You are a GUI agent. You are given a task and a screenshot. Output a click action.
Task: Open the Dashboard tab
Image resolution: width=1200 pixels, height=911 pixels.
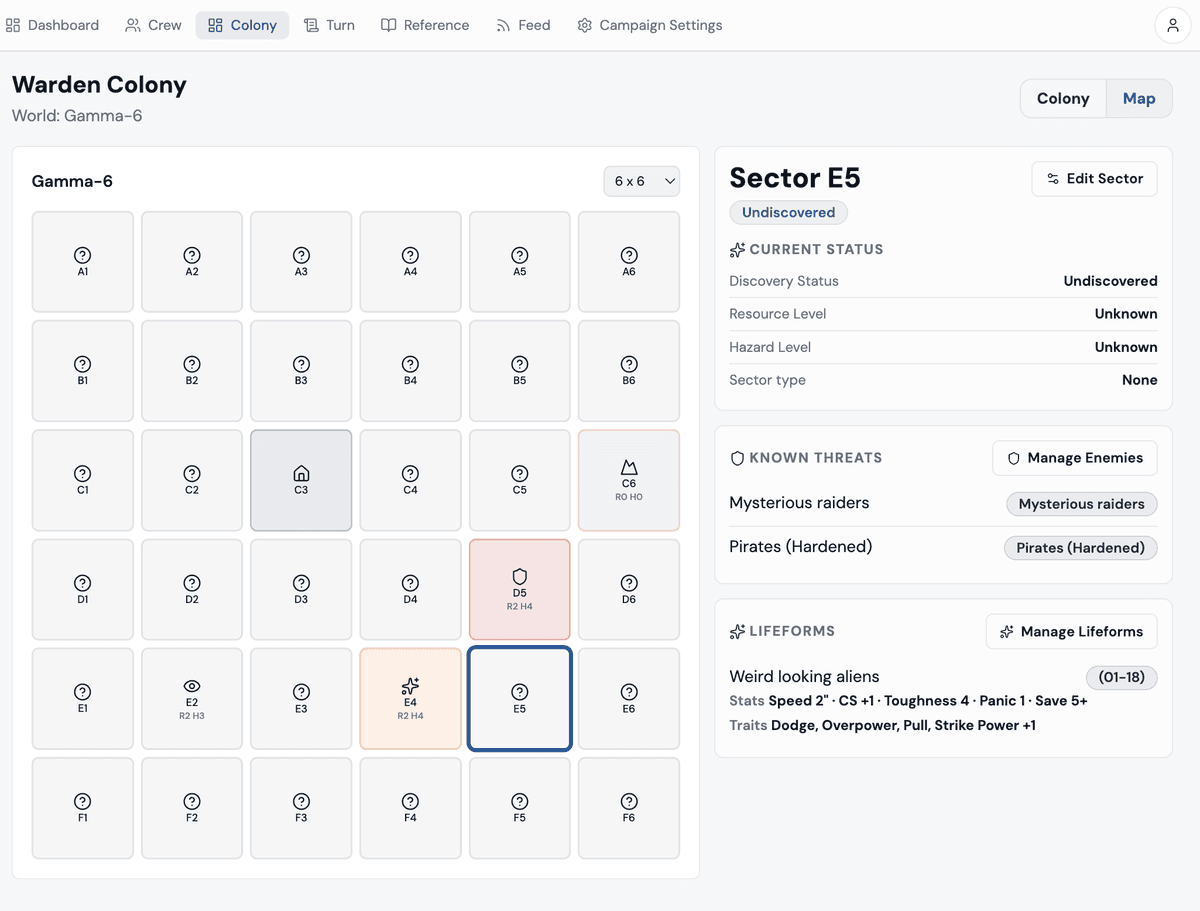53,25
